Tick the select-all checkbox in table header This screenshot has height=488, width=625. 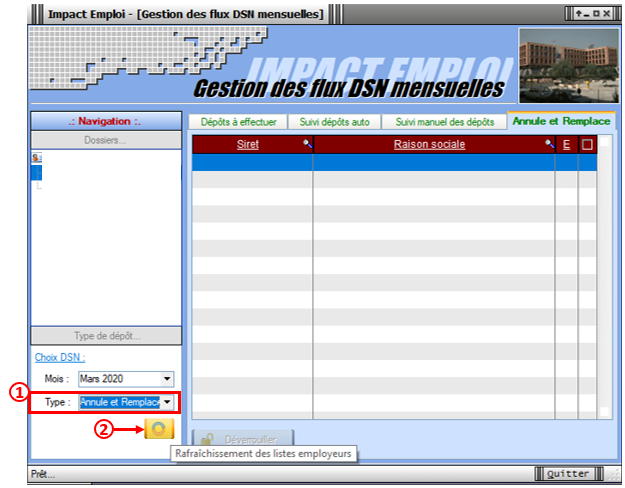pyautogui.click(x=587, y=144)
